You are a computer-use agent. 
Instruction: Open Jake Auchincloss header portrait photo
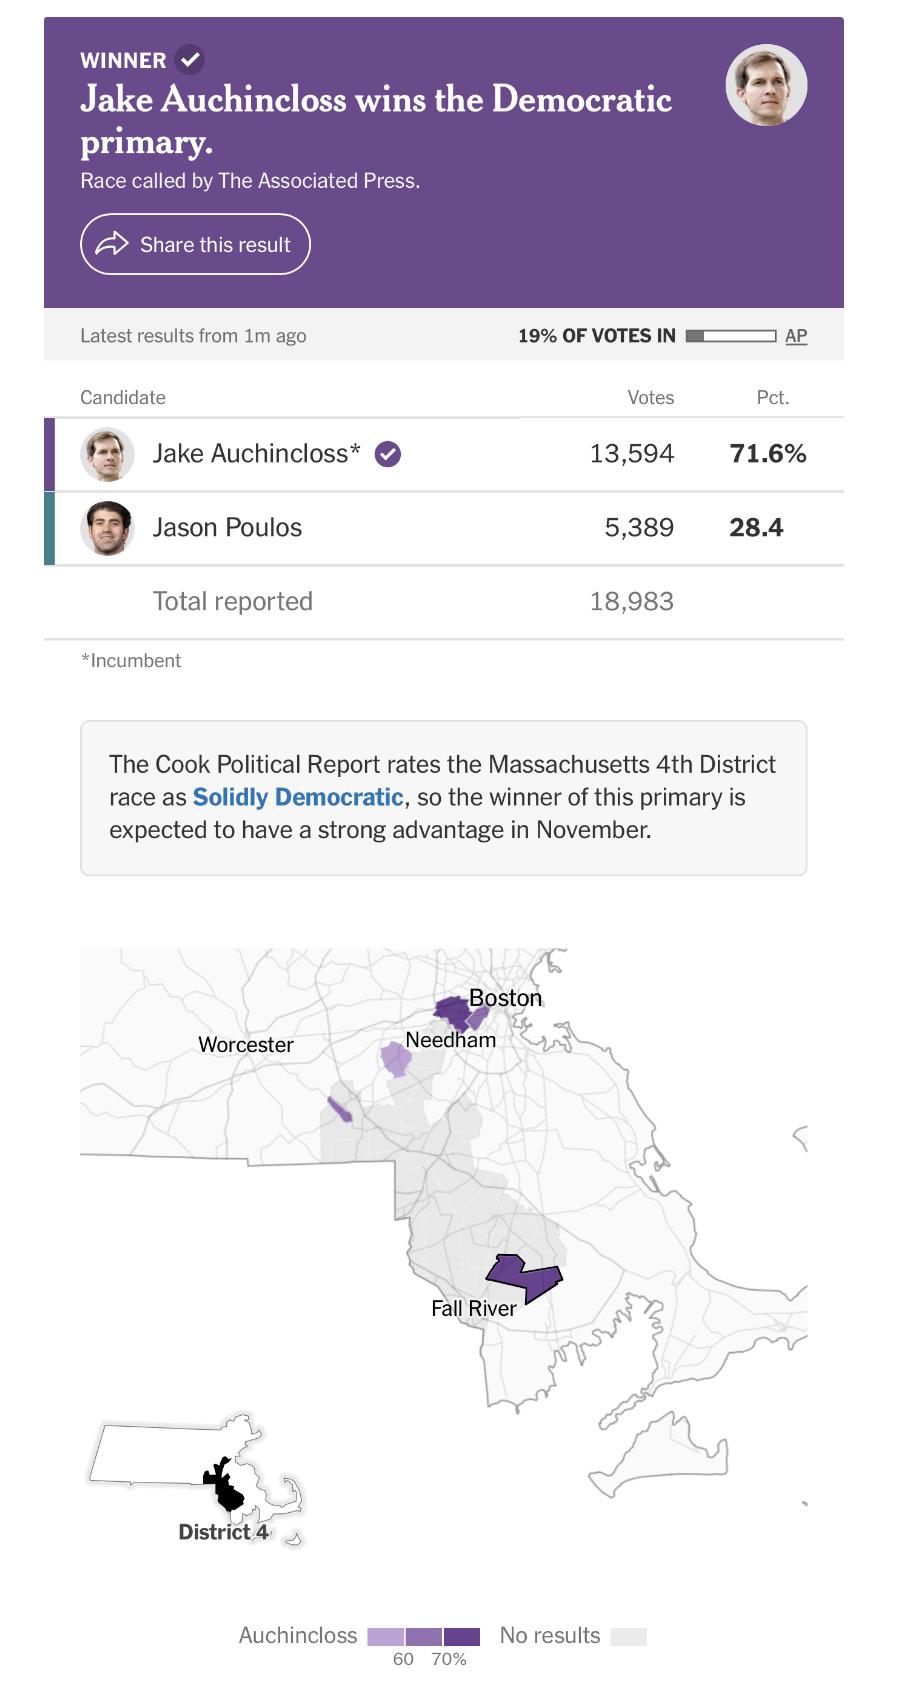(x=766, y=85)
